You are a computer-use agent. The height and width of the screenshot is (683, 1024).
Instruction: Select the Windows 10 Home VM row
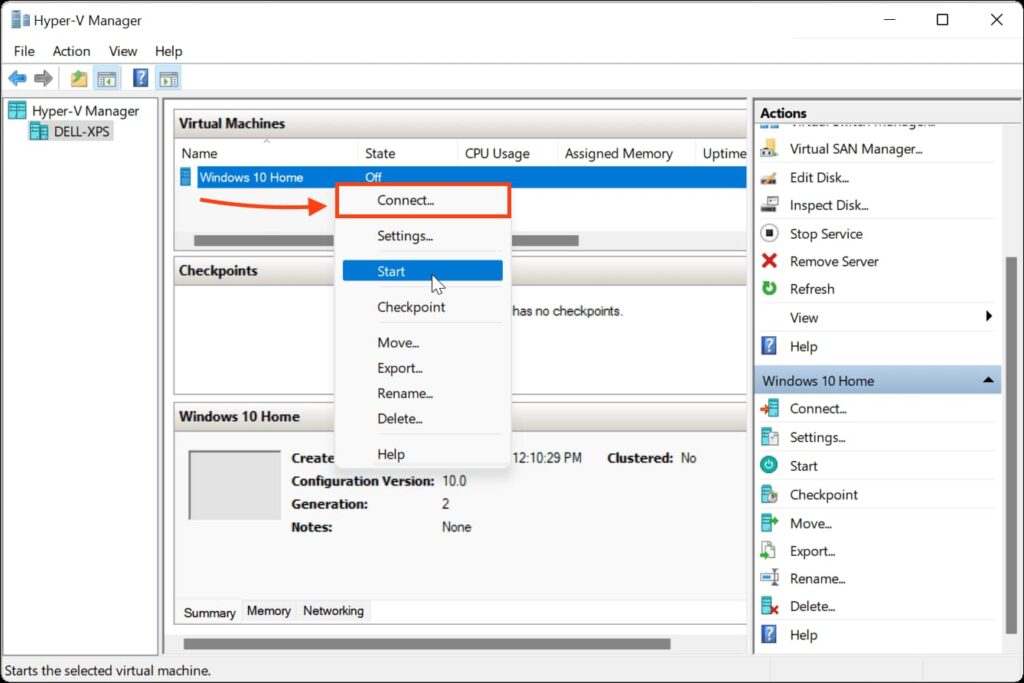(x=462, y=177)
